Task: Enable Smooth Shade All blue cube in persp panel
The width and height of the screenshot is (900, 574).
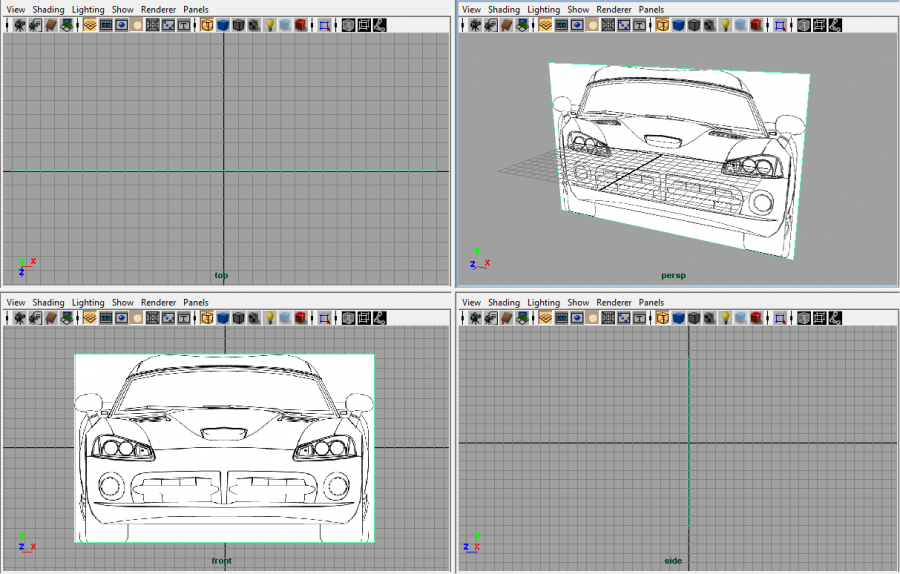Action: [x=678, y=25]
